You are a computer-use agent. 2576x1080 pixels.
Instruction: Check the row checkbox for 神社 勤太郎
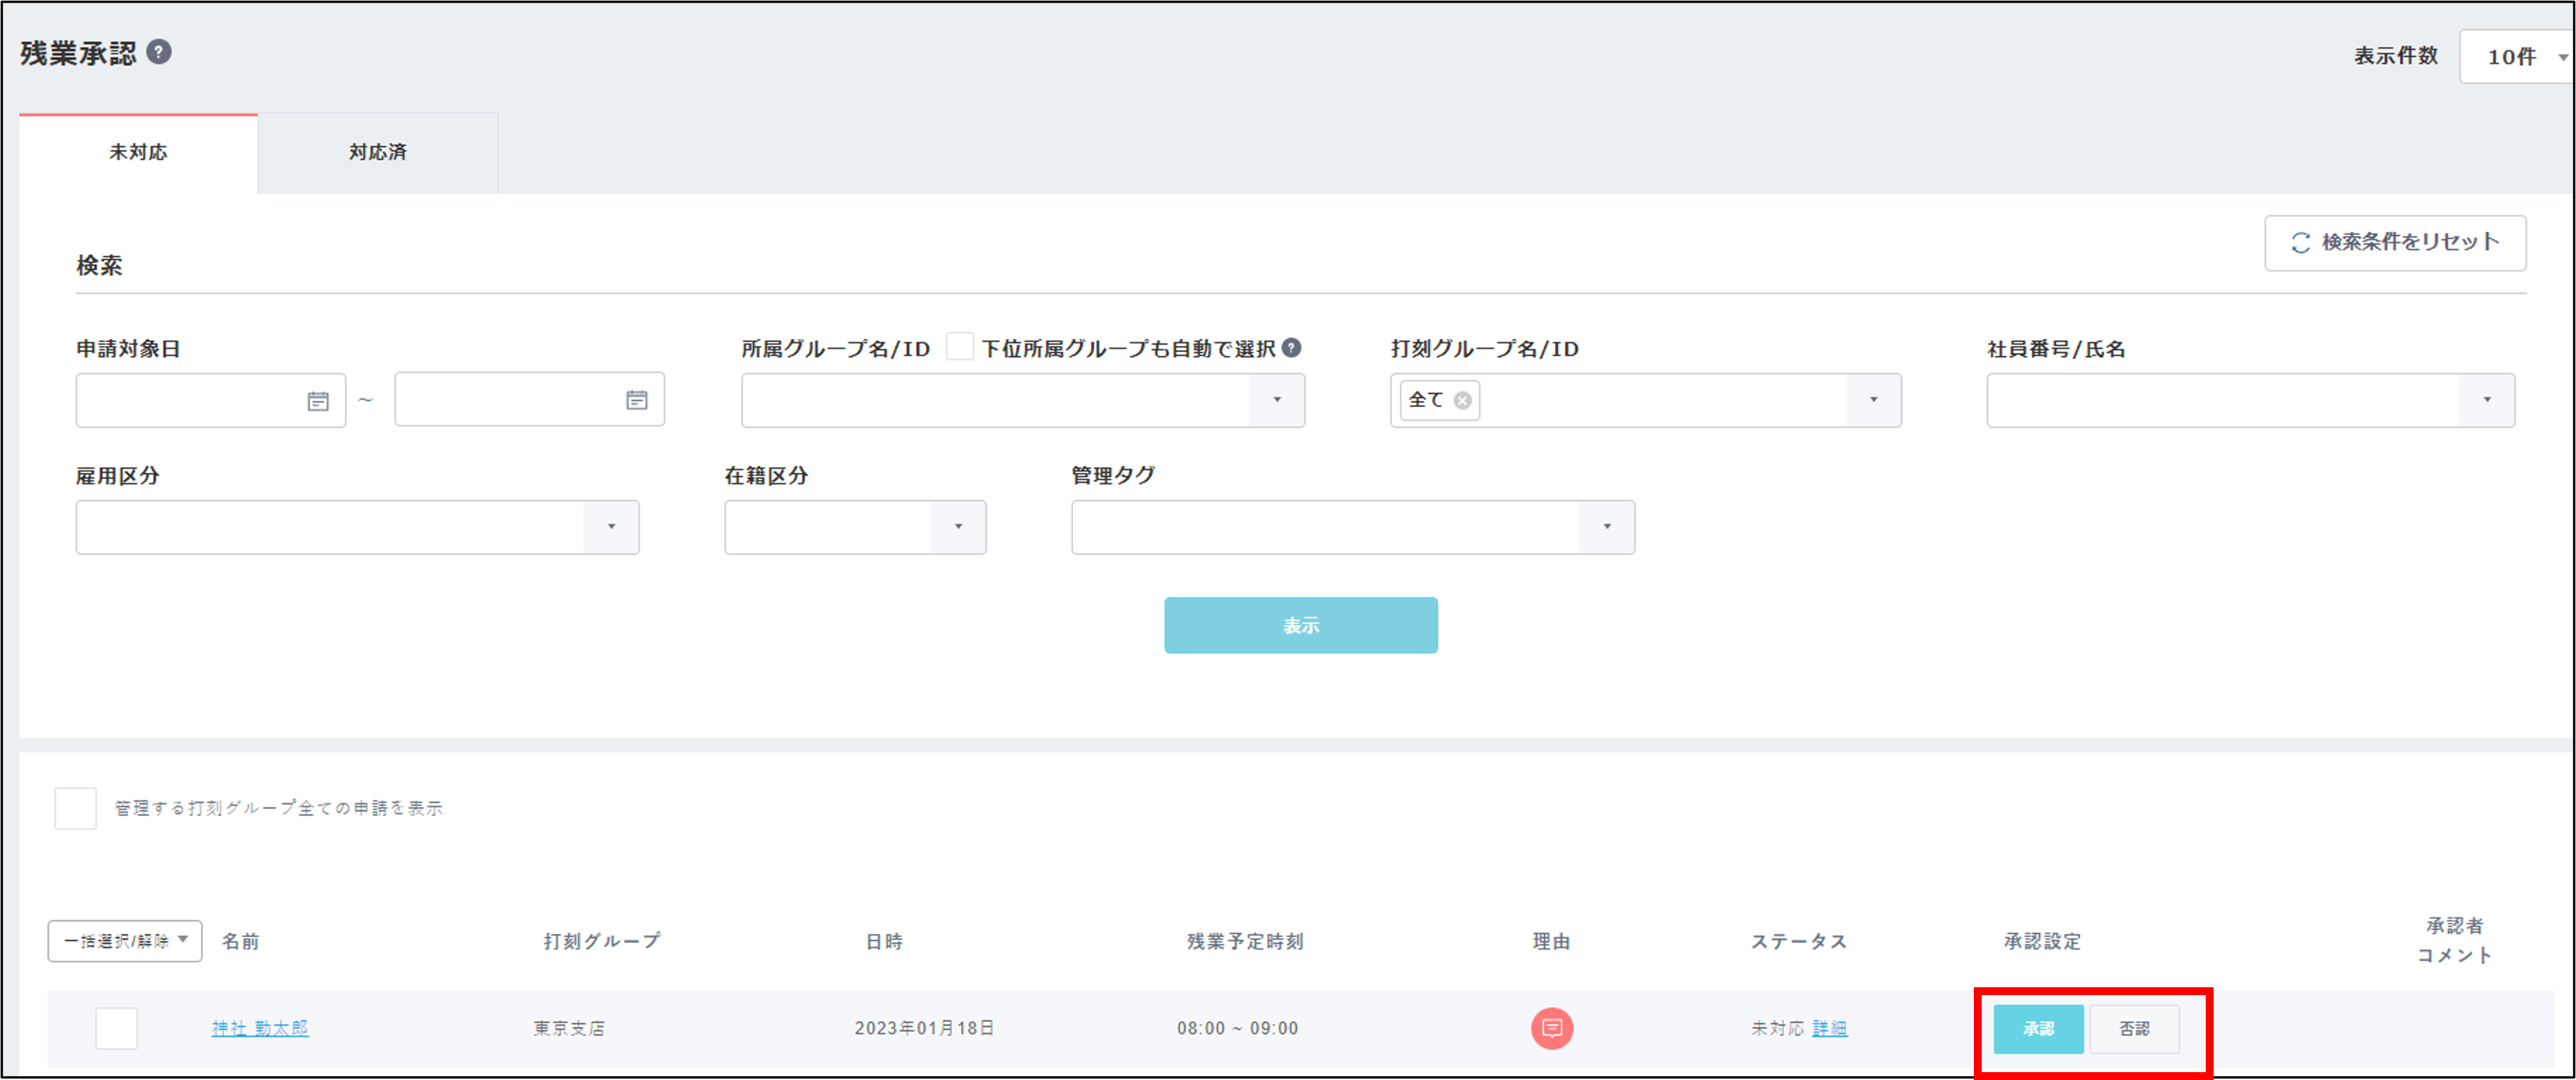[x=116, y=1028]
